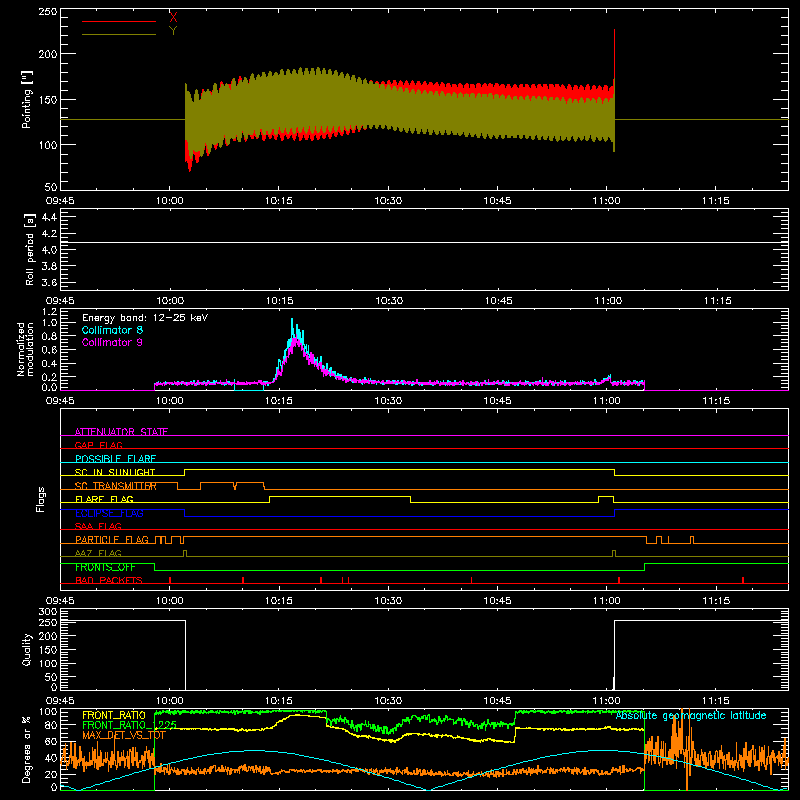Screen dimensions: 800x800
Task: Click the ECLIPSE_FLAG label
Action: (x=109, y=513)
